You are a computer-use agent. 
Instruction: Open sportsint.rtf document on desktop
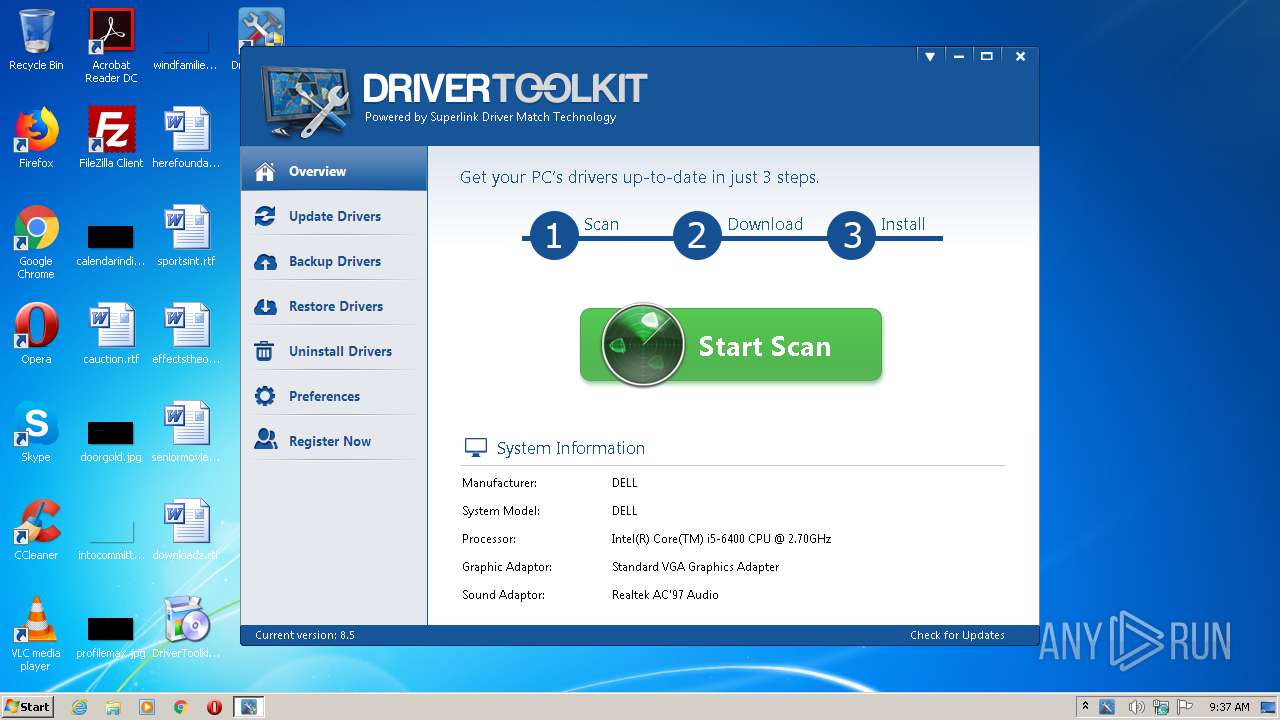pos(186,236)
